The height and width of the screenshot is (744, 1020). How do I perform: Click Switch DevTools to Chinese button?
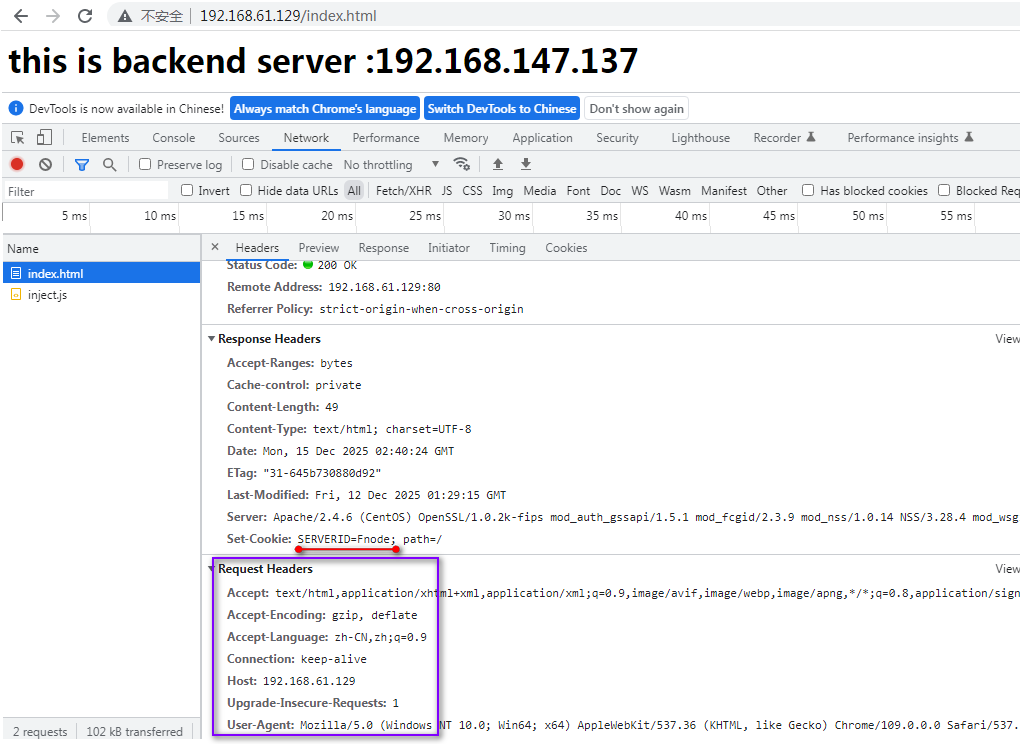[x=502, y=109]
